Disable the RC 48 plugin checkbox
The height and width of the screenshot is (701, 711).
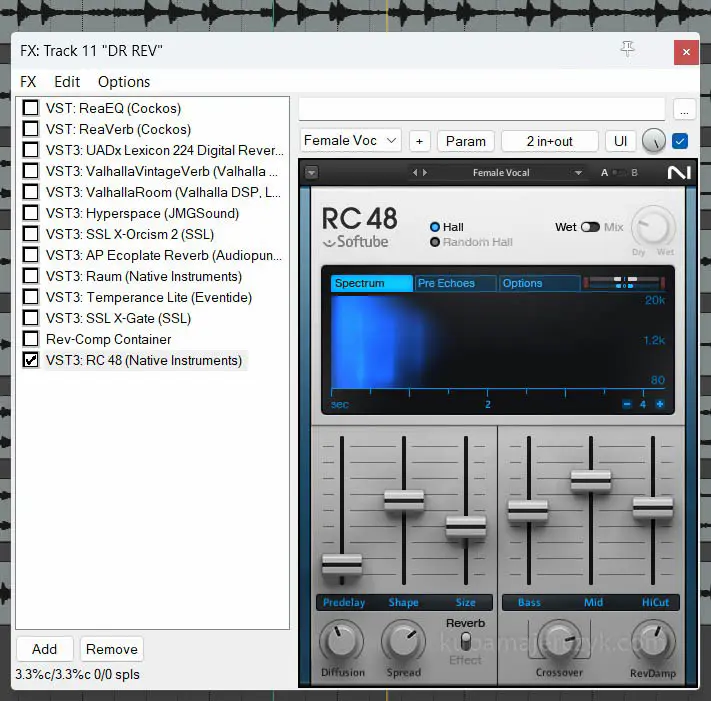(x=31, y=360)
